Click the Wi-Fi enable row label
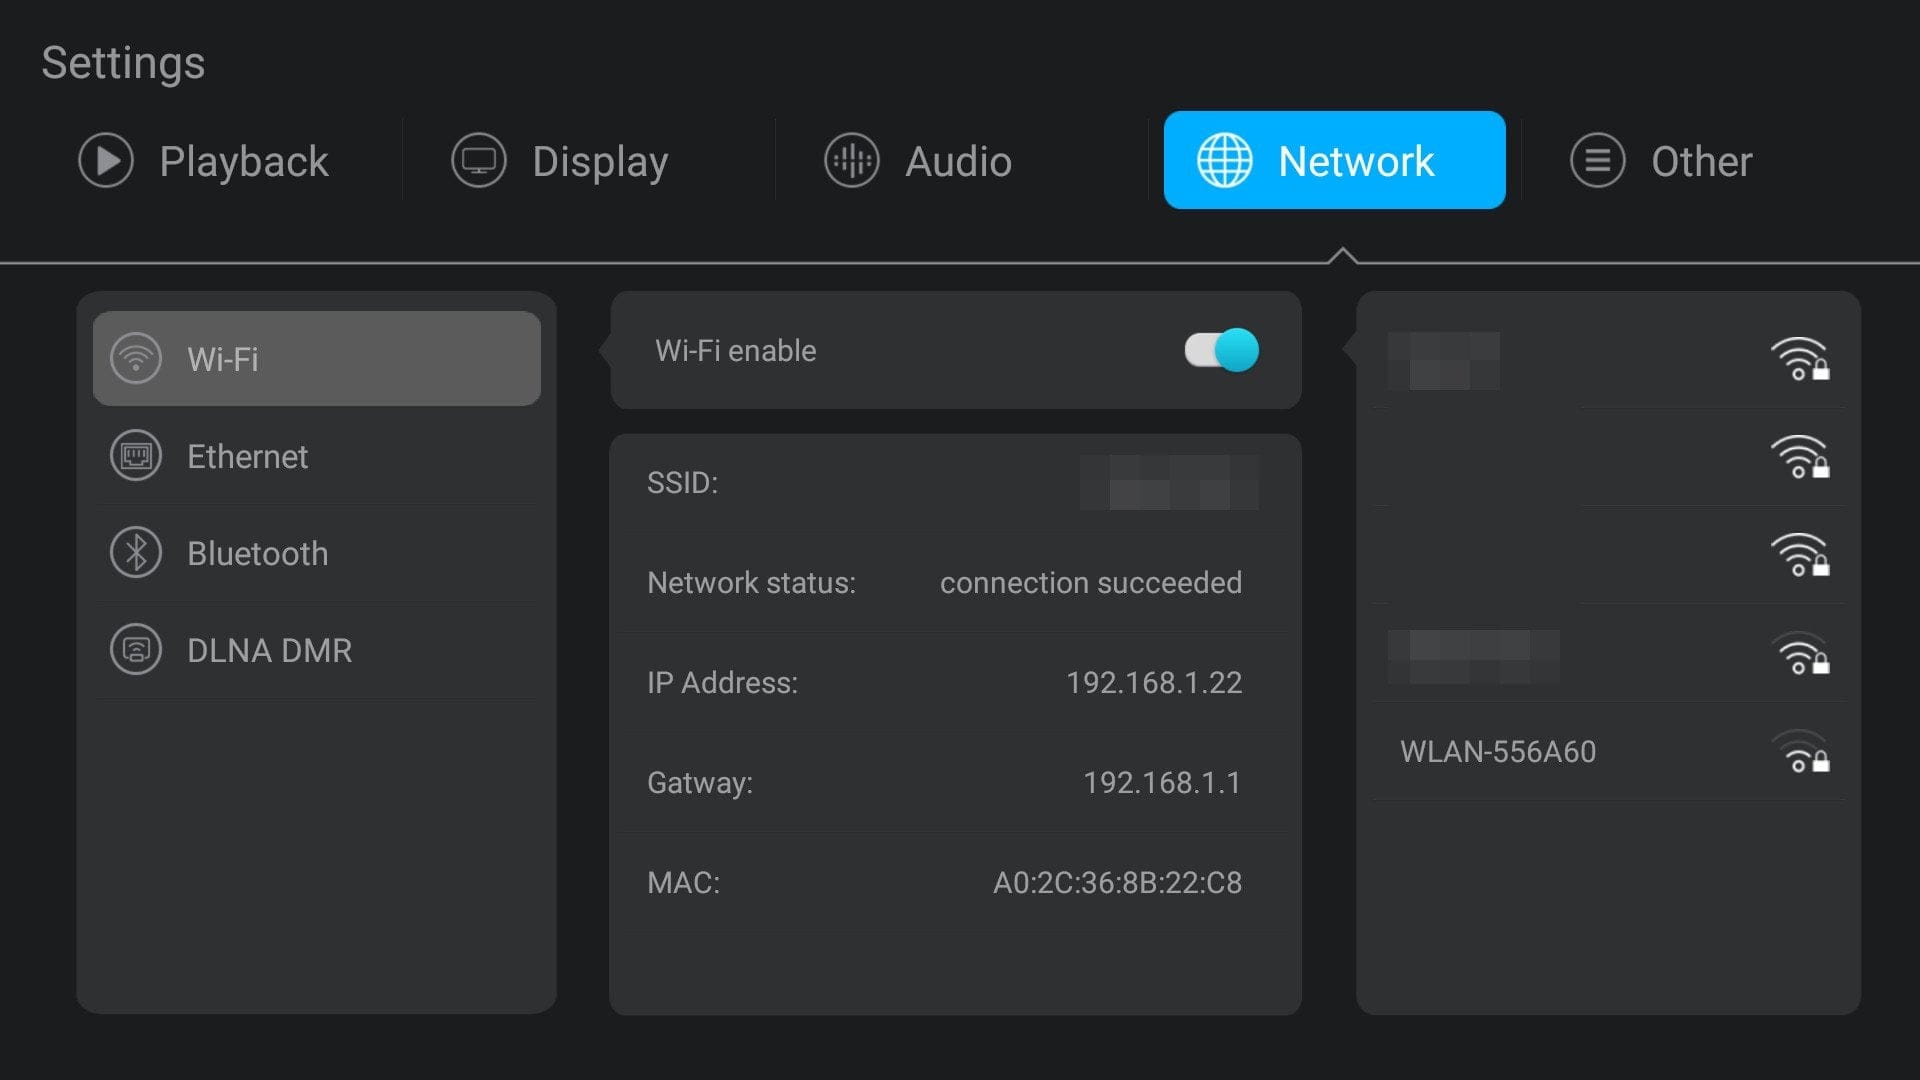The image size is (1920, 1080). [735, 350]
